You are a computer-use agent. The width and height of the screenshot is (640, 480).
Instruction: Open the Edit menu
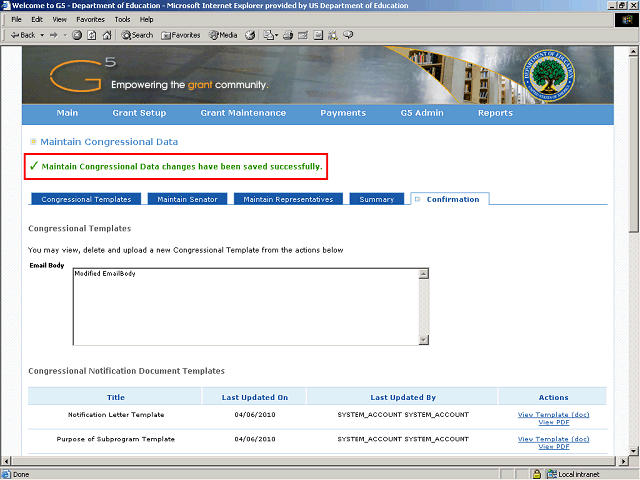coord(37,19)
